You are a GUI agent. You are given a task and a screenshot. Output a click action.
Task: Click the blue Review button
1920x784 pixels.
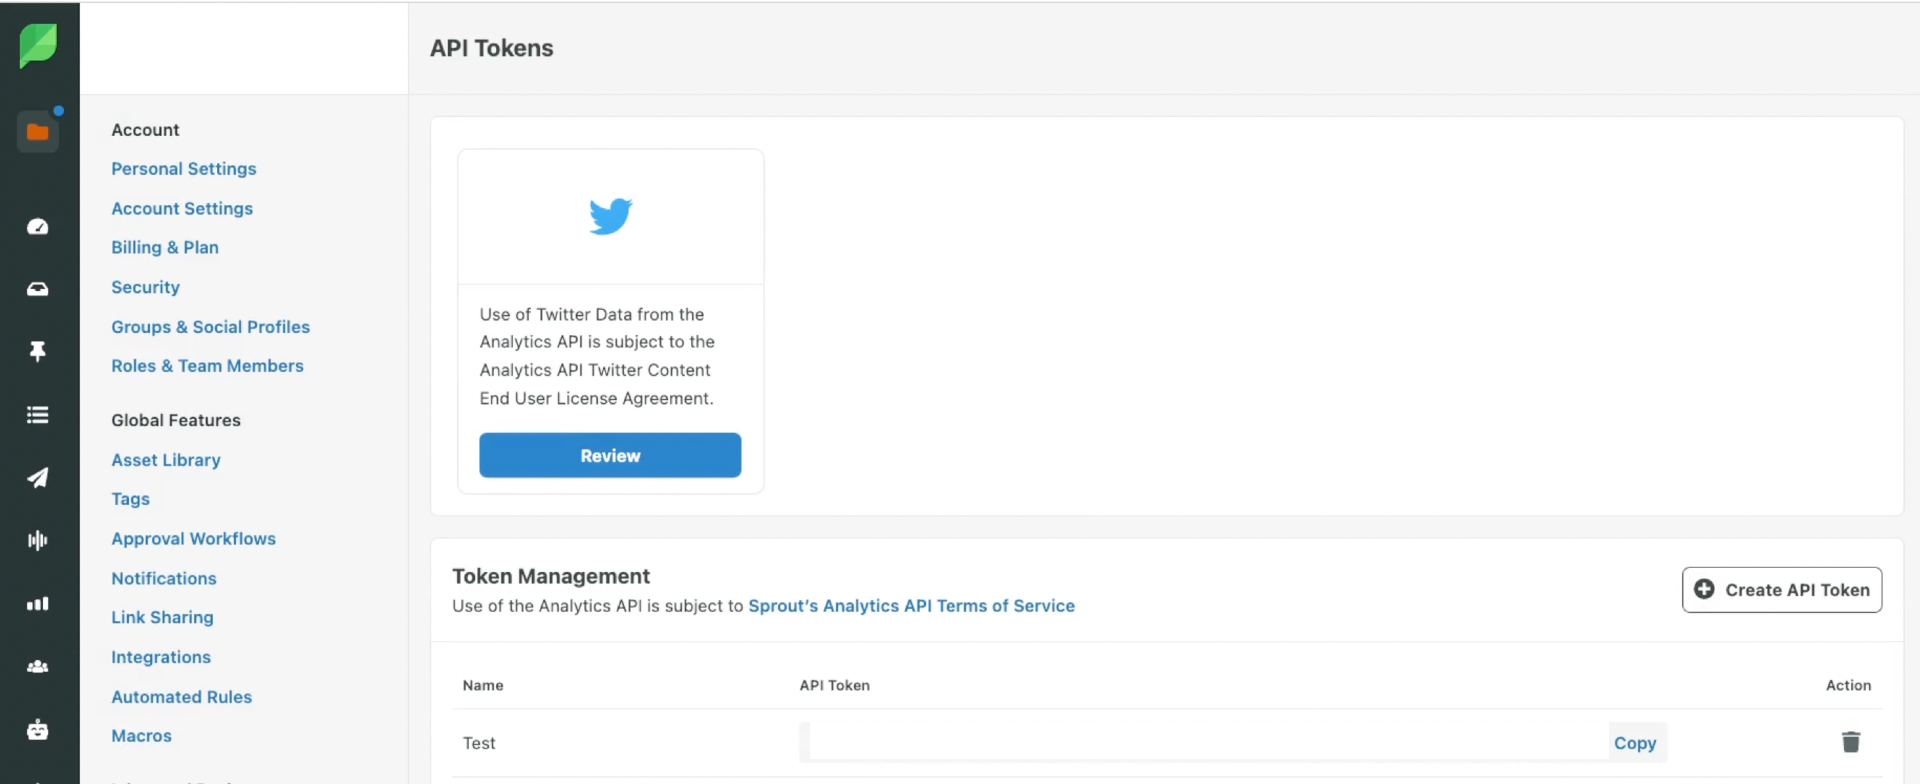pyautogui.click(x=610, y=455)
